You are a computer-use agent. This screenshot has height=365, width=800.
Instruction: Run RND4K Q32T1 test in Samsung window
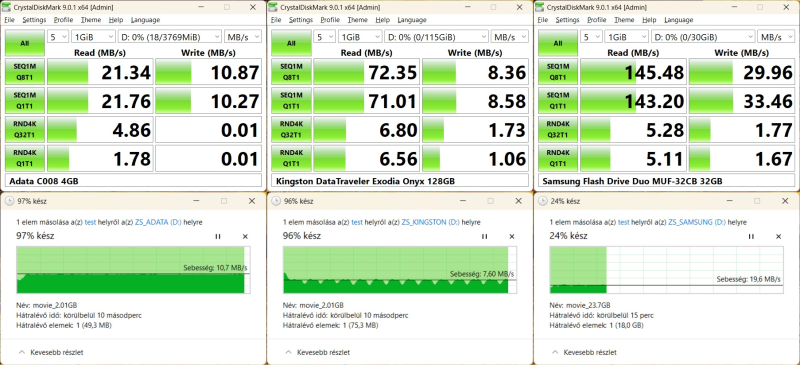[558, 129]
